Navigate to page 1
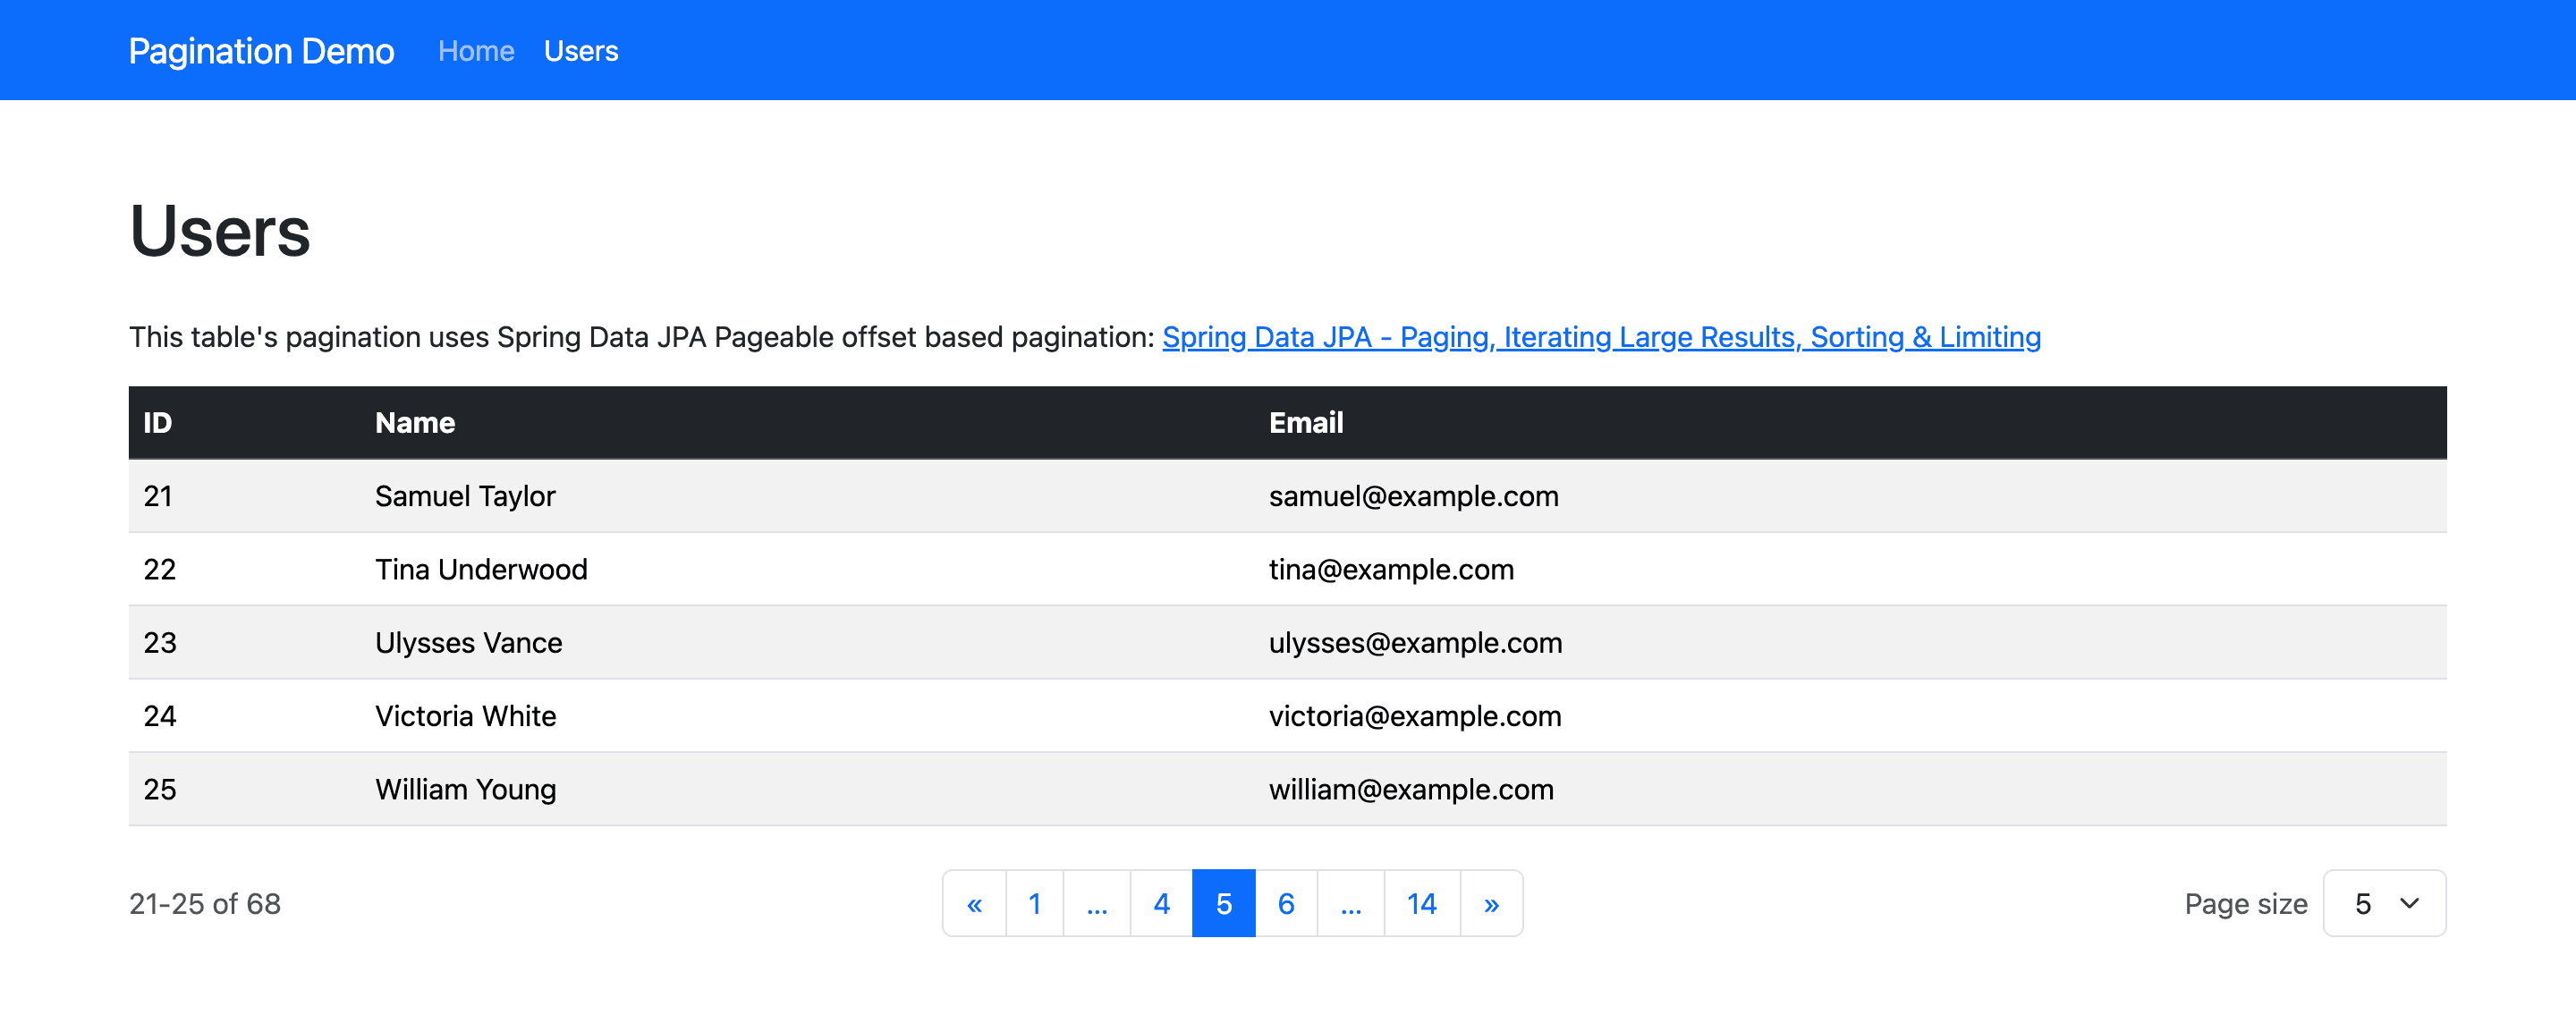This screenshot has height=1023, width=2576. [1034, 903]
